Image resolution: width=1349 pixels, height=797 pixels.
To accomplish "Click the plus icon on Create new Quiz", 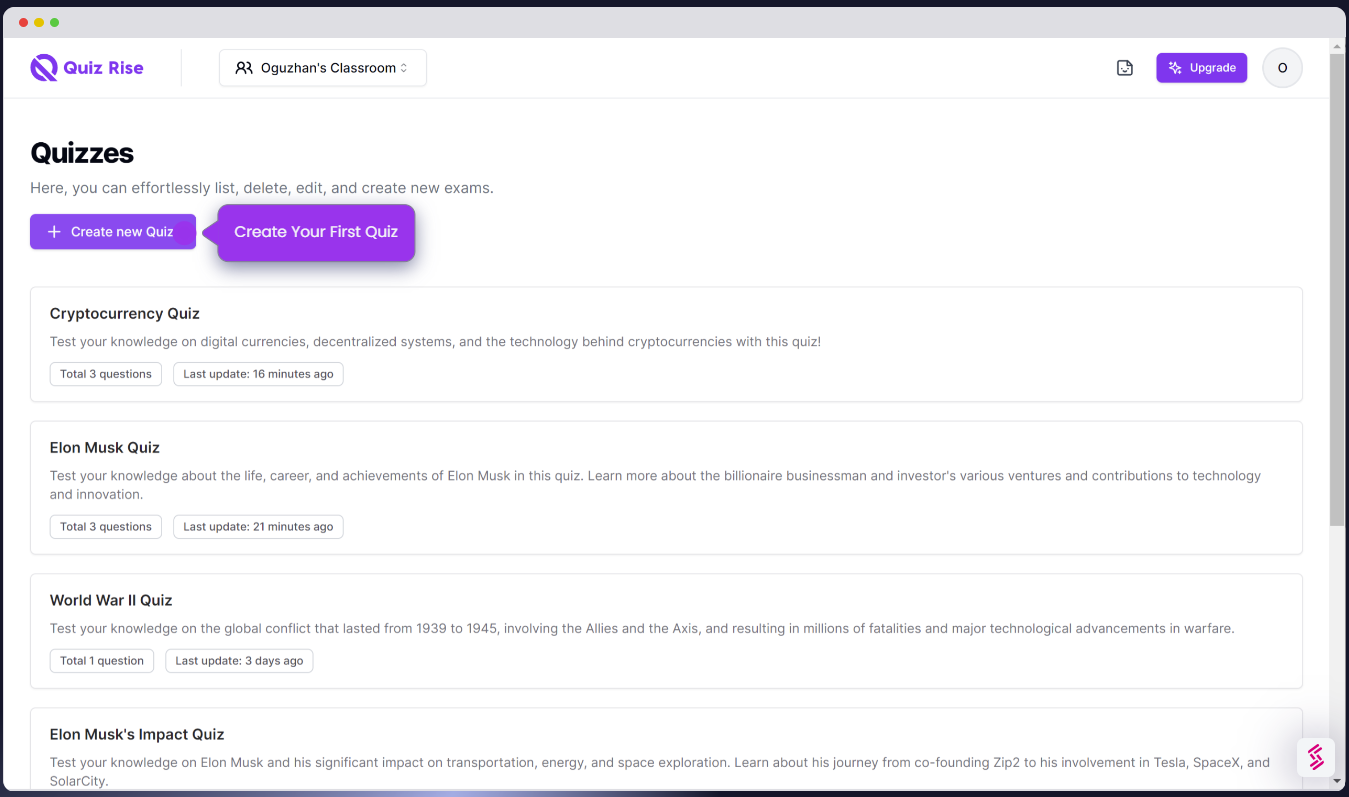I will coord(52,231).
